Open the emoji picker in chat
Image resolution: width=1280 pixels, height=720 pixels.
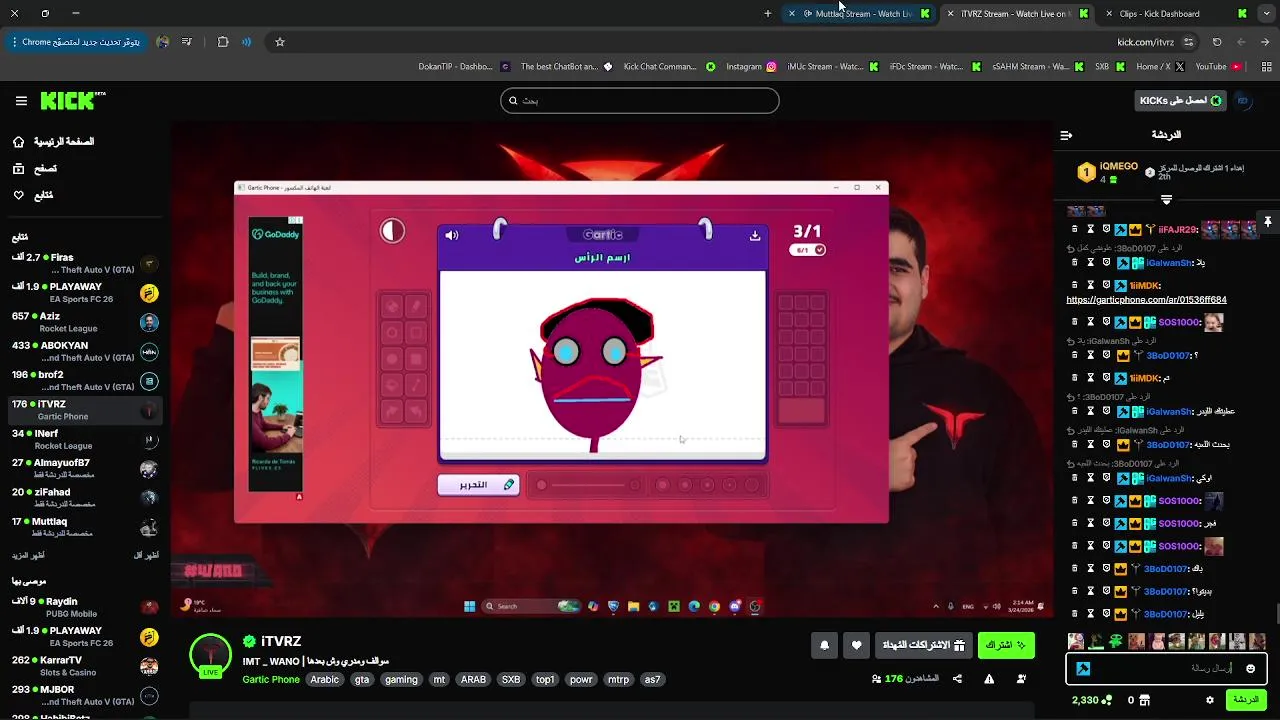tap(1250, 668)
